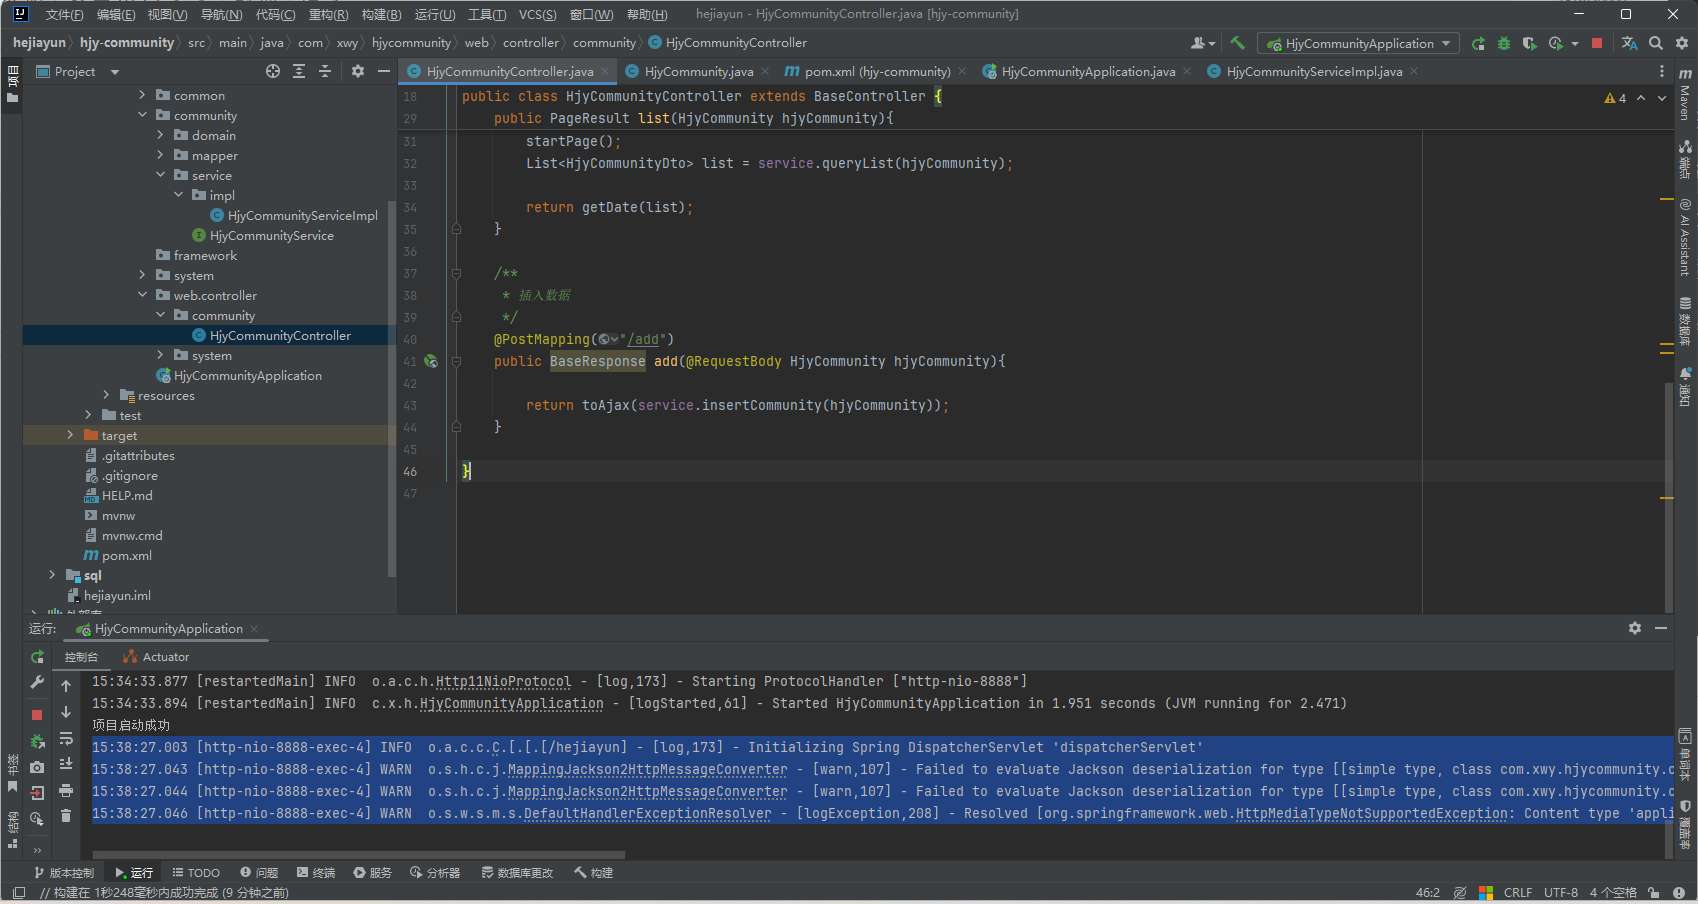Collapse all nodes in Project tree
Image resolution: width=1698 pixels, height=904 pixels.
[x=325, y=71]
